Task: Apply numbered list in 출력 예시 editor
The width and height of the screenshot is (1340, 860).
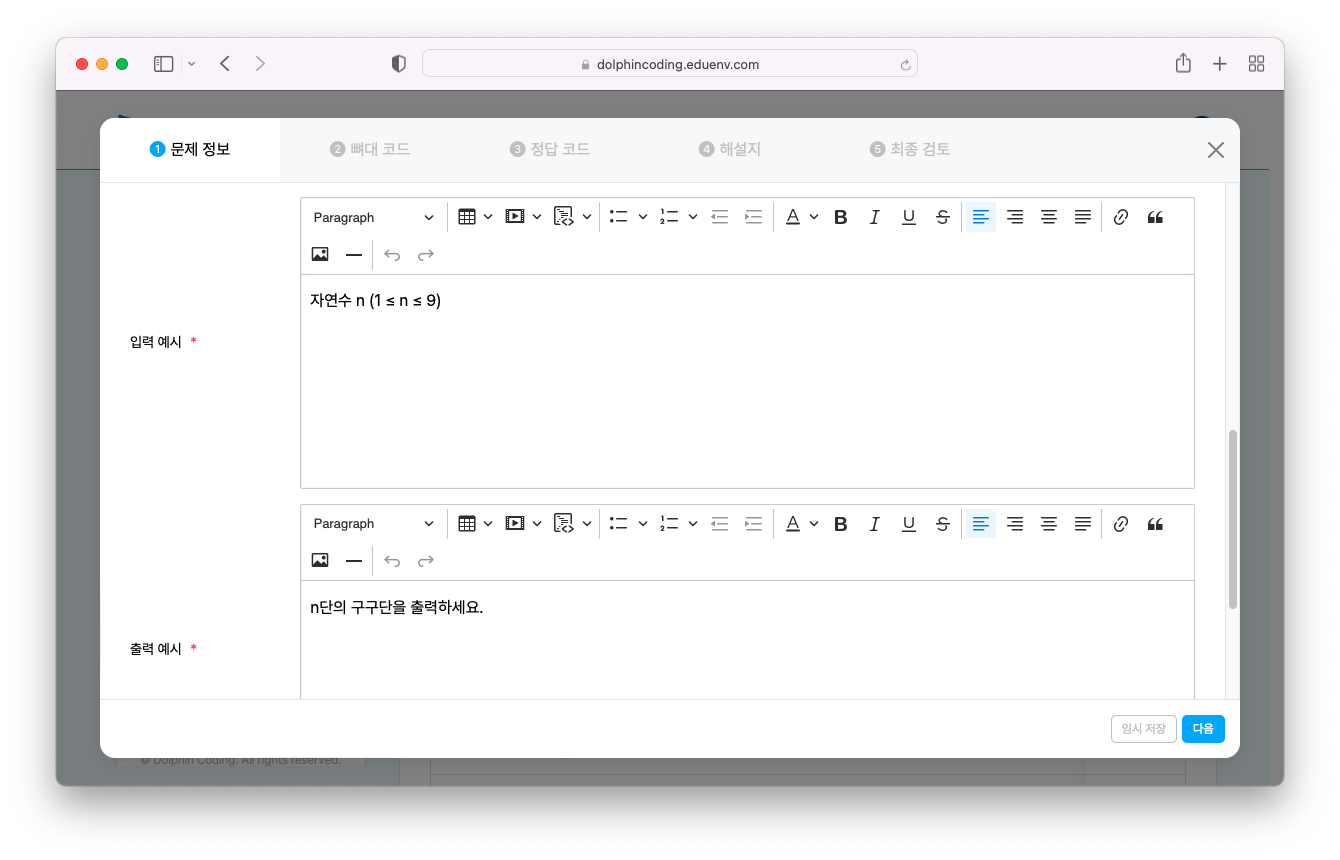Action: (x=669, y=523)
